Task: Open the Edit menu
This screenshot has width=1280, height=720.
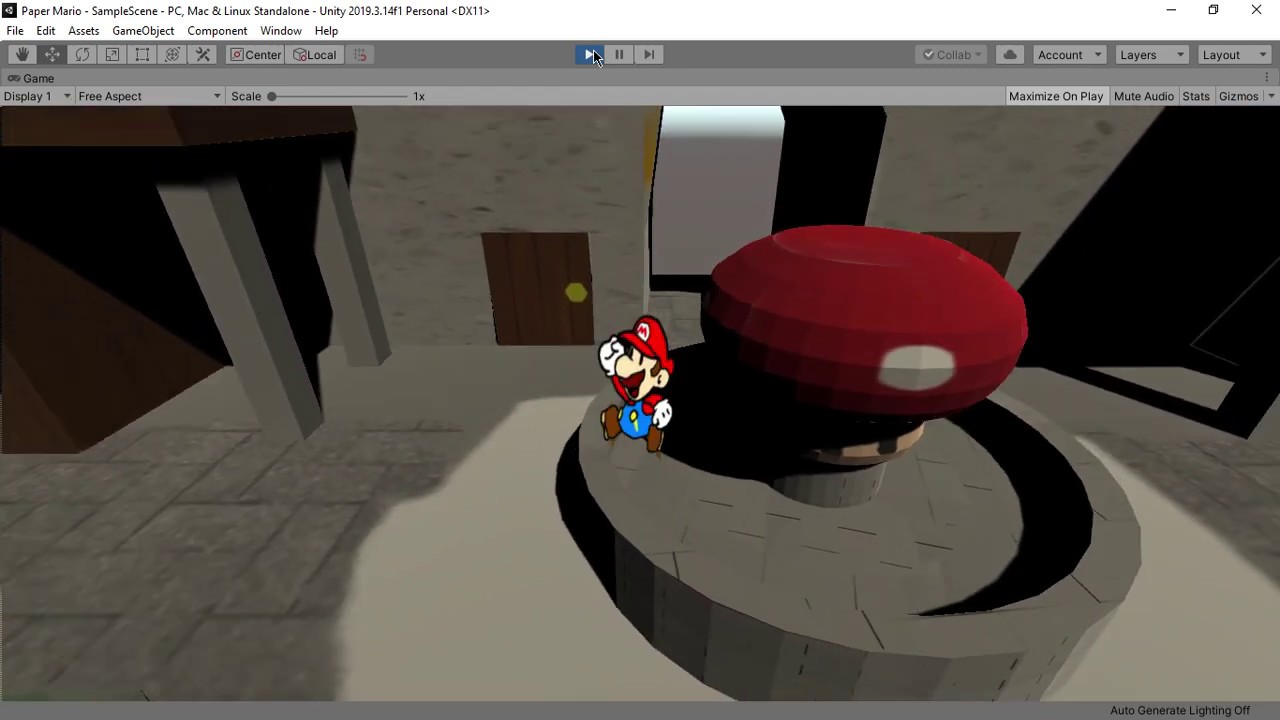Action: tap(46, 31)
